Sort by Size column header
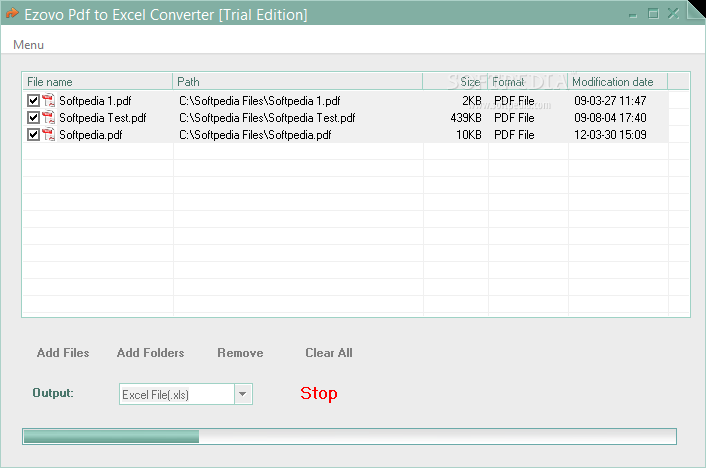The image size is (706, 468). click(x=455, y=82)
